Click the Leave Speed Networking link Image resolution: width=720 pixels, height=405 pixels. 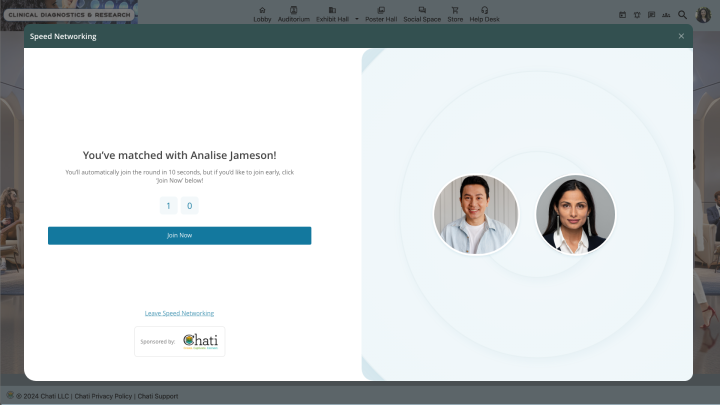coord(180,313)
